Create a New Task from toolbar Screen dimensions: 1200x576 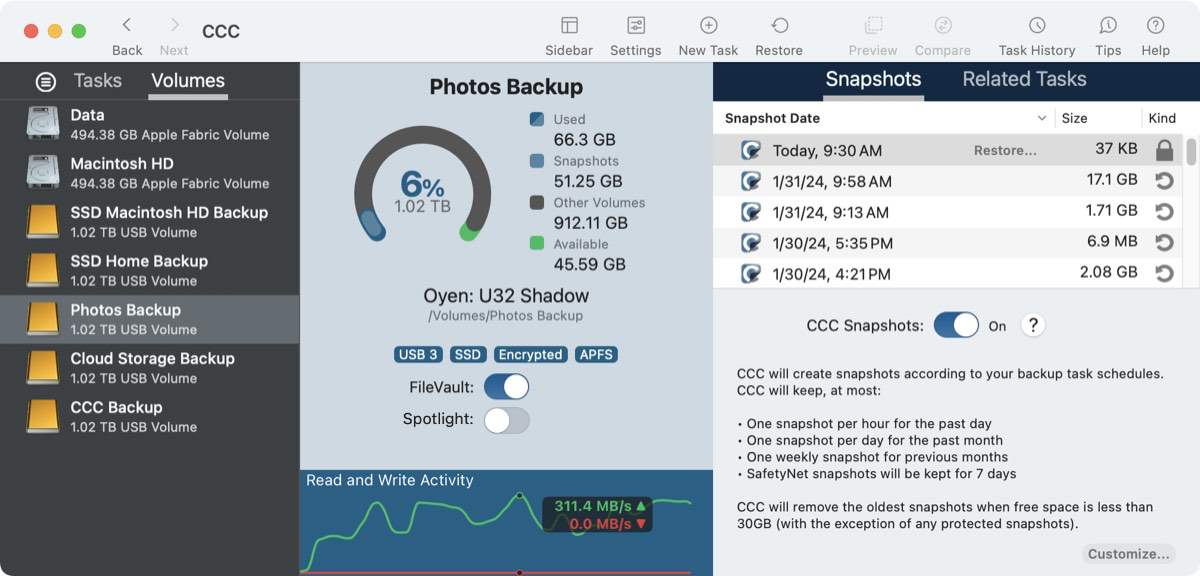[x=708, y=26]
